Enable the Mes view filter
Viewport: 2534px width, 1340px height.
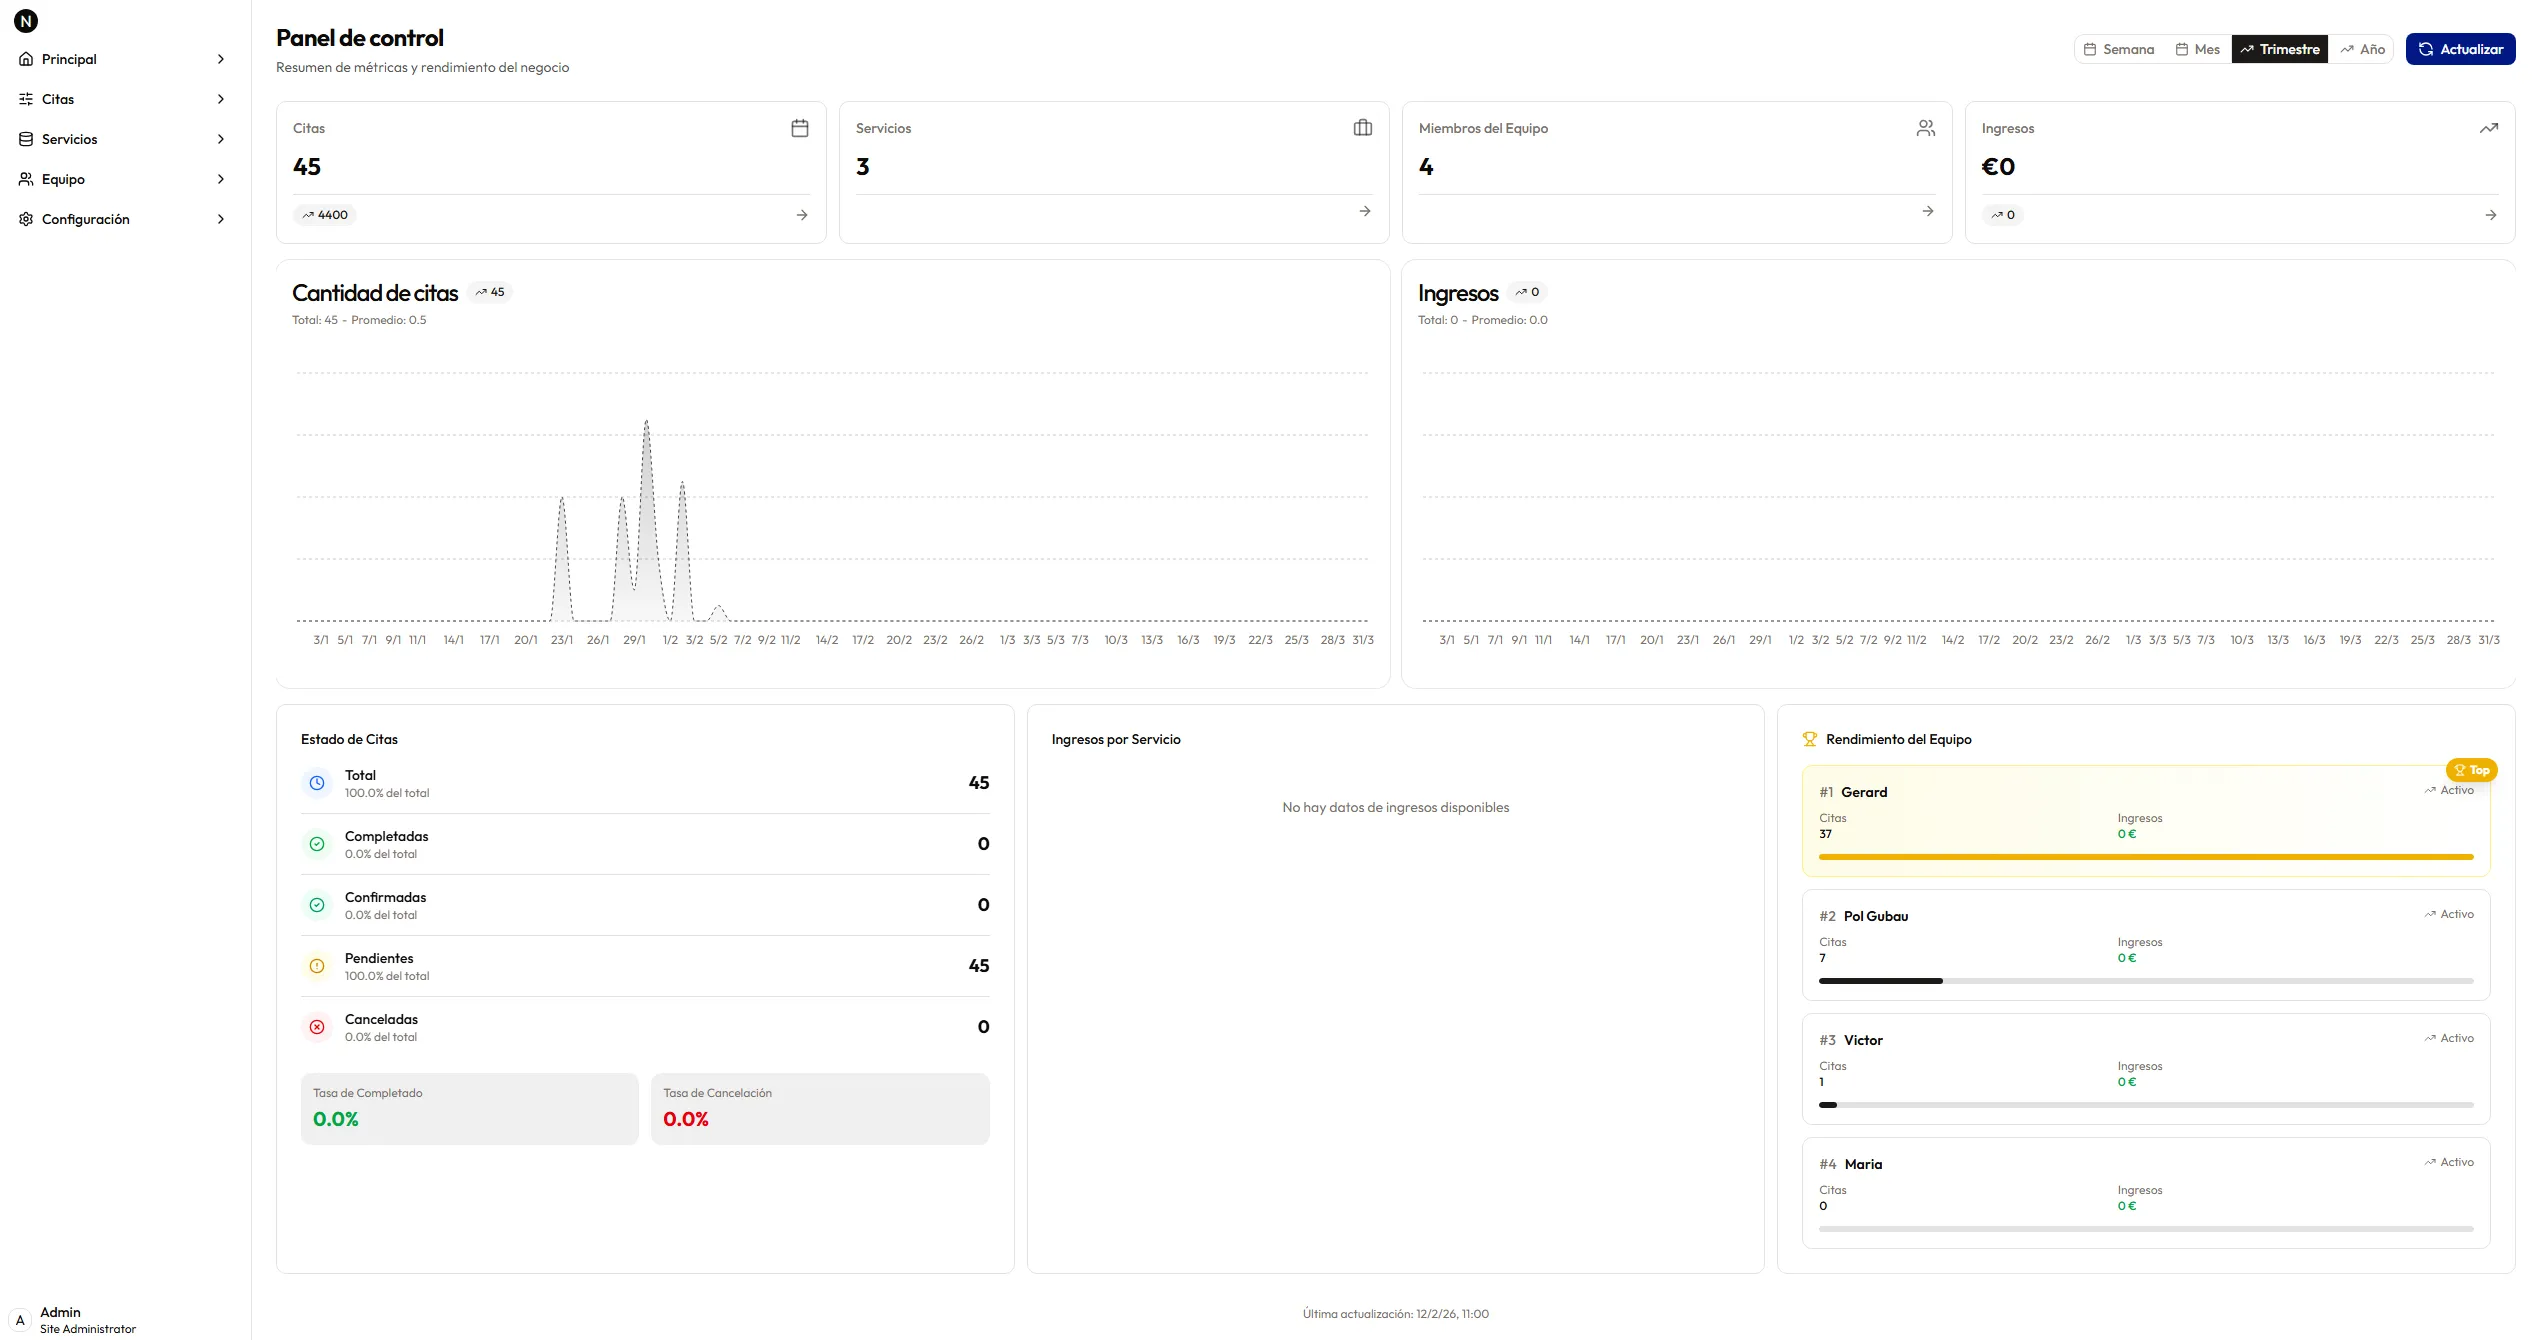click(2198, 48)
